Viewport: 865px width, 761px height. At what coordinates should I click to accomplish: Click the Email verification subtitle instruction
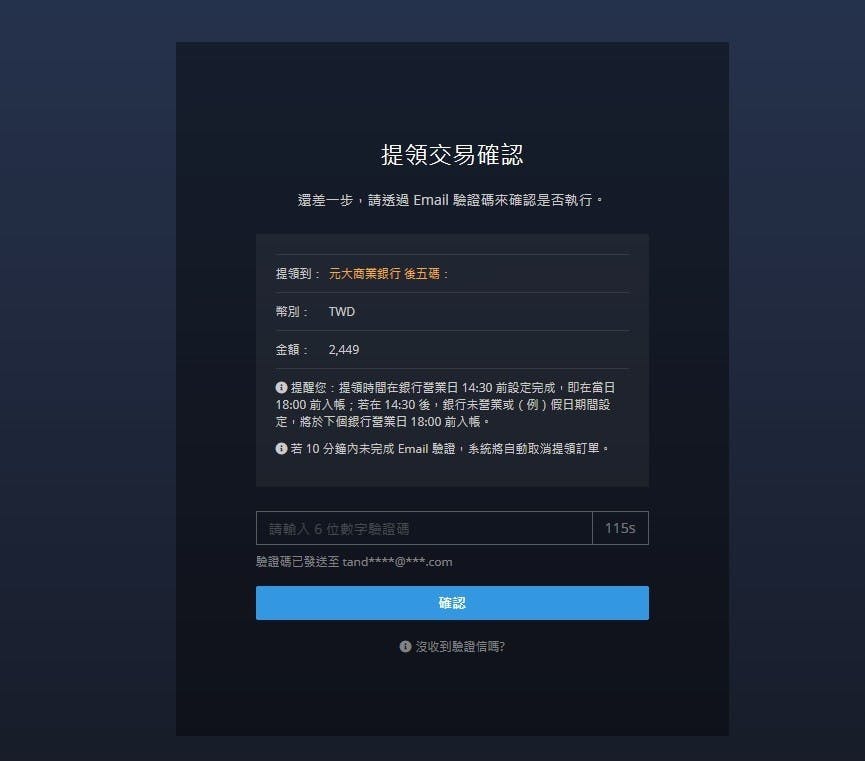pos(451,200)
